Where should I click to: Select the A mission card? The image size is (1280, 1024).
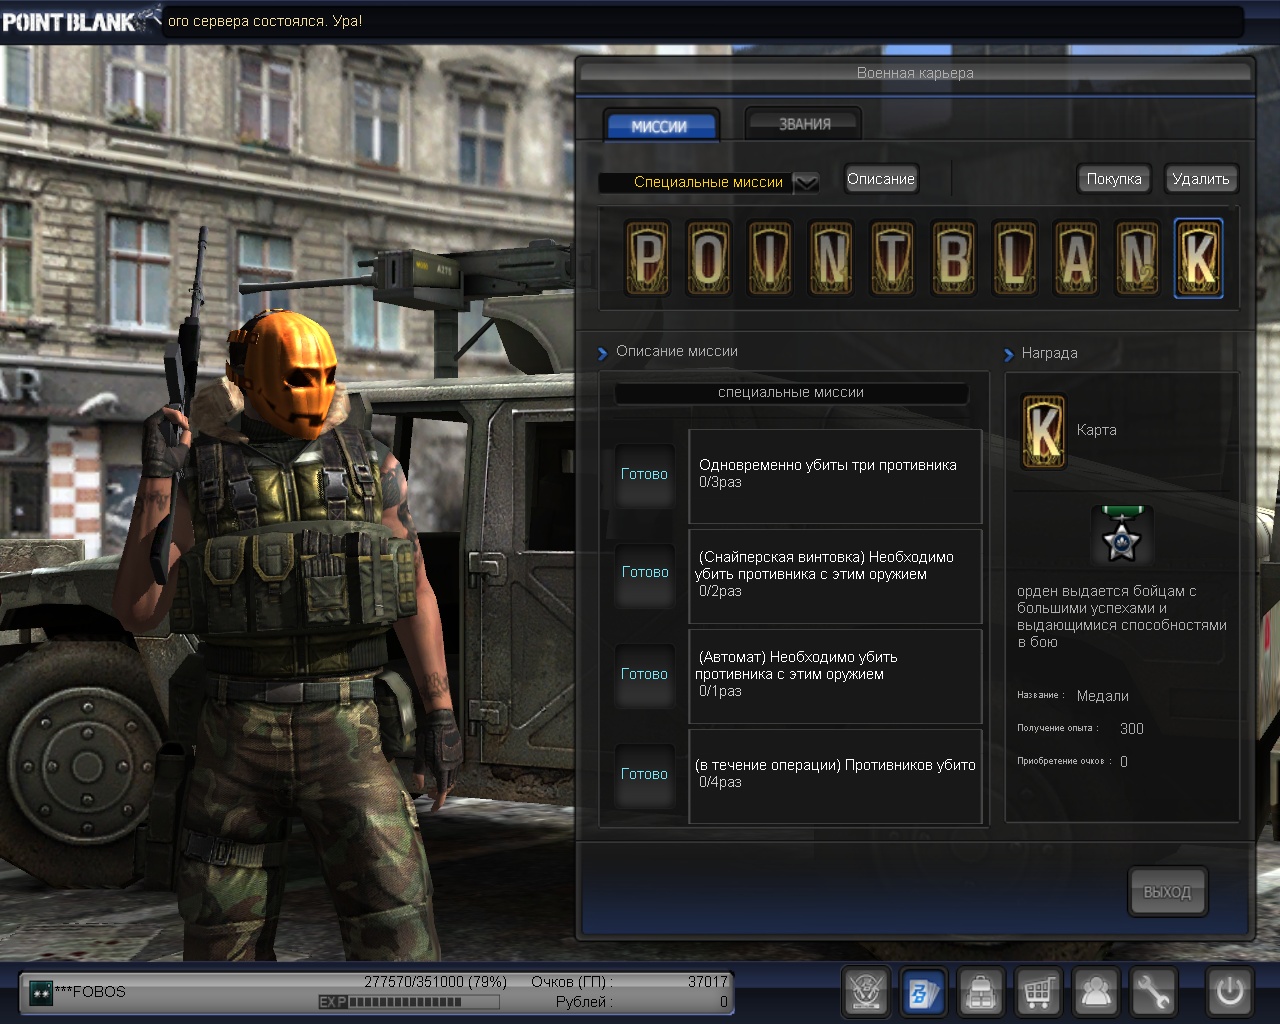click(1076, 258)
